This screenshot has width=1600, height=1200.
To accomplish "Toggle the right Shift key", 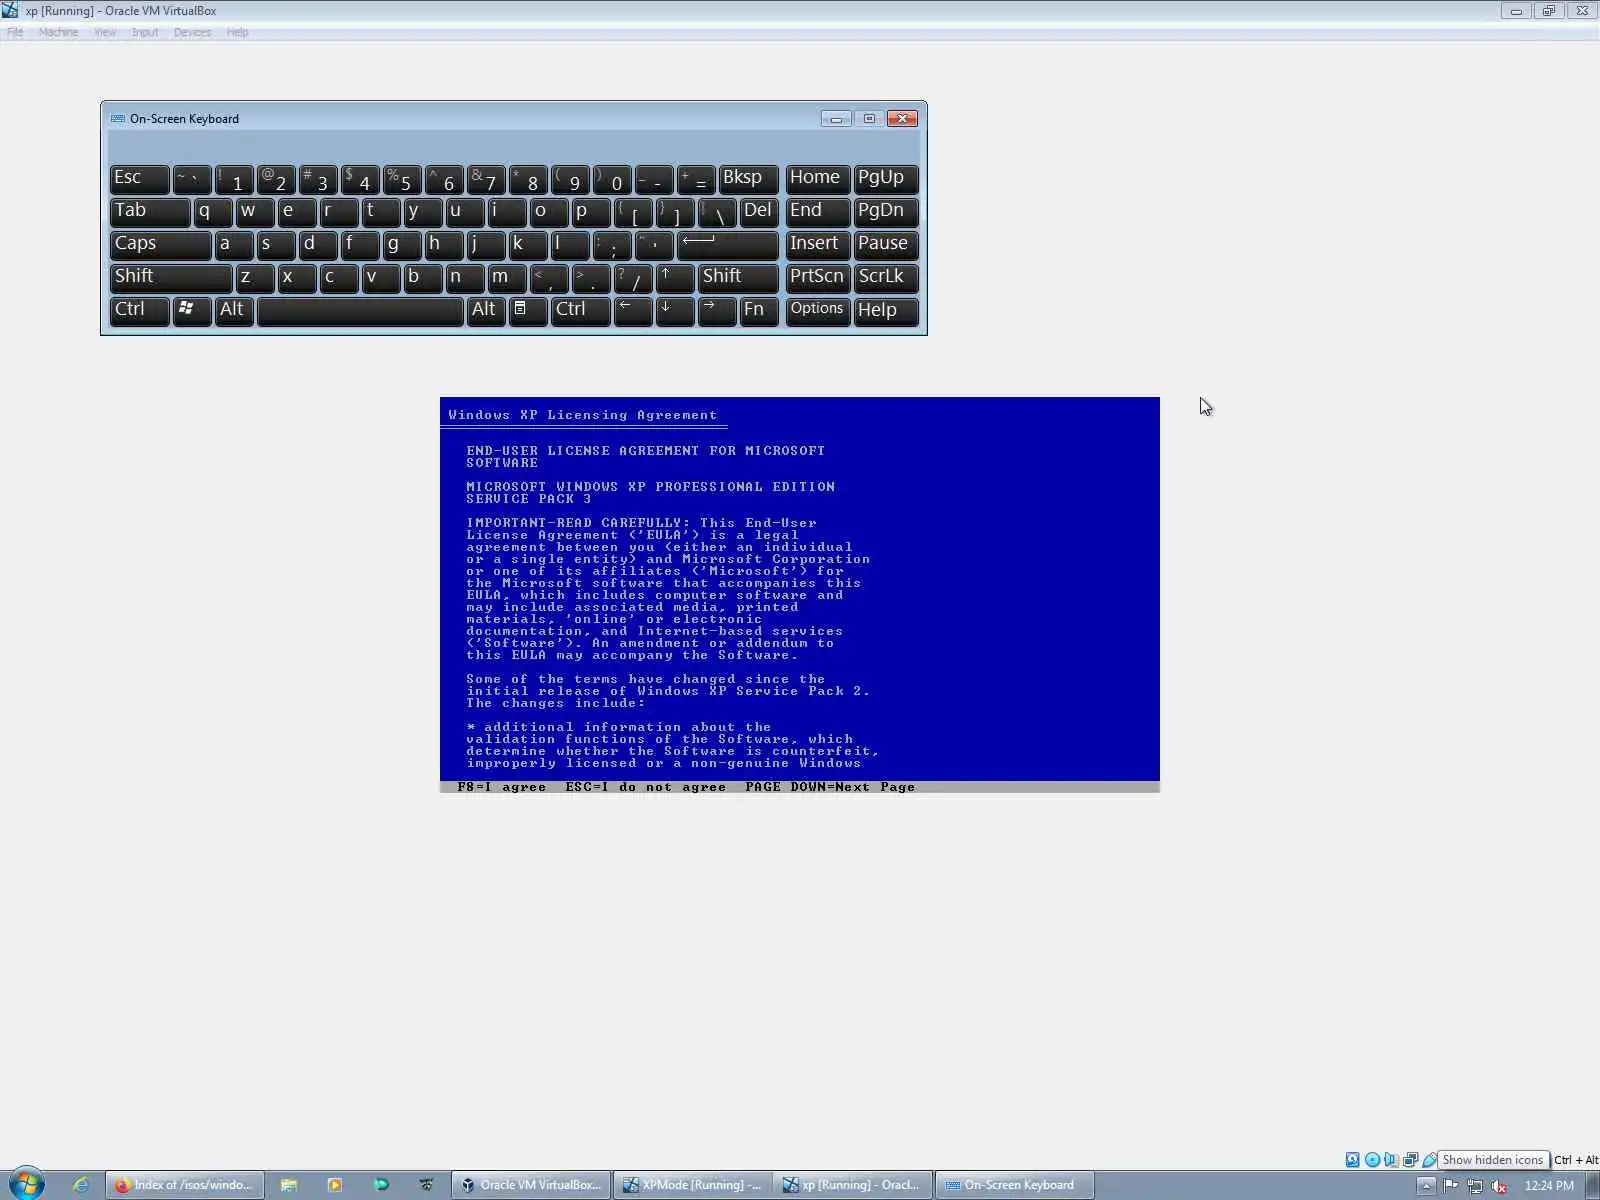I will click(738, 278).
